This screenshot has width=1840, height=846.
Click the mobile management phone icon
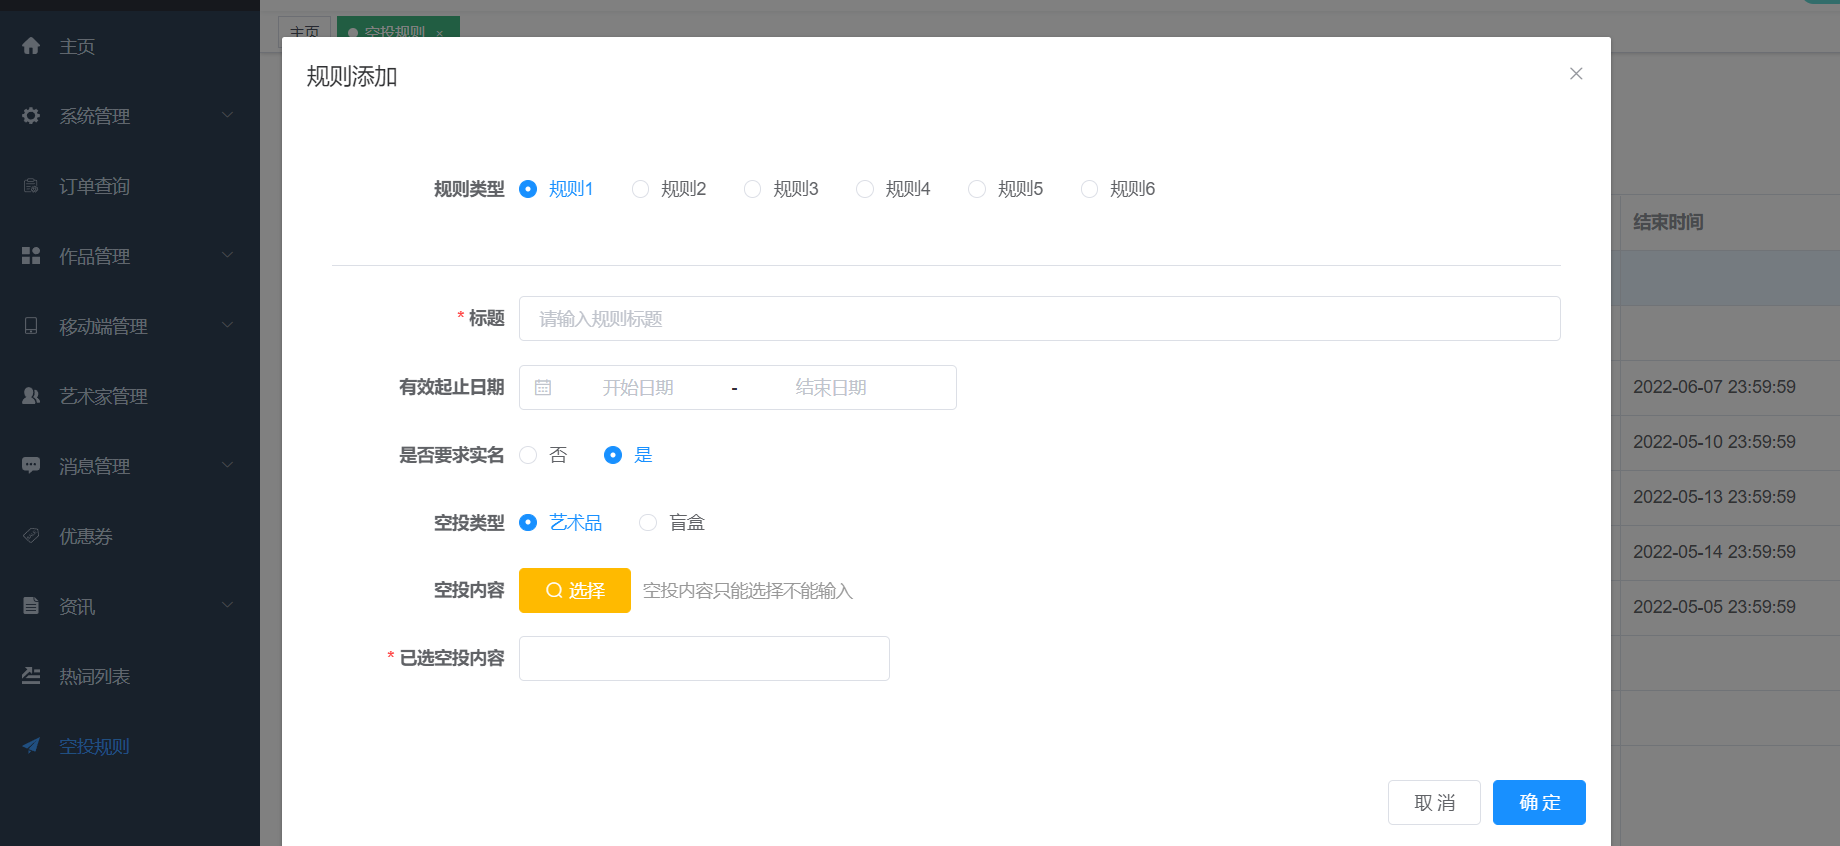(31, 326)
